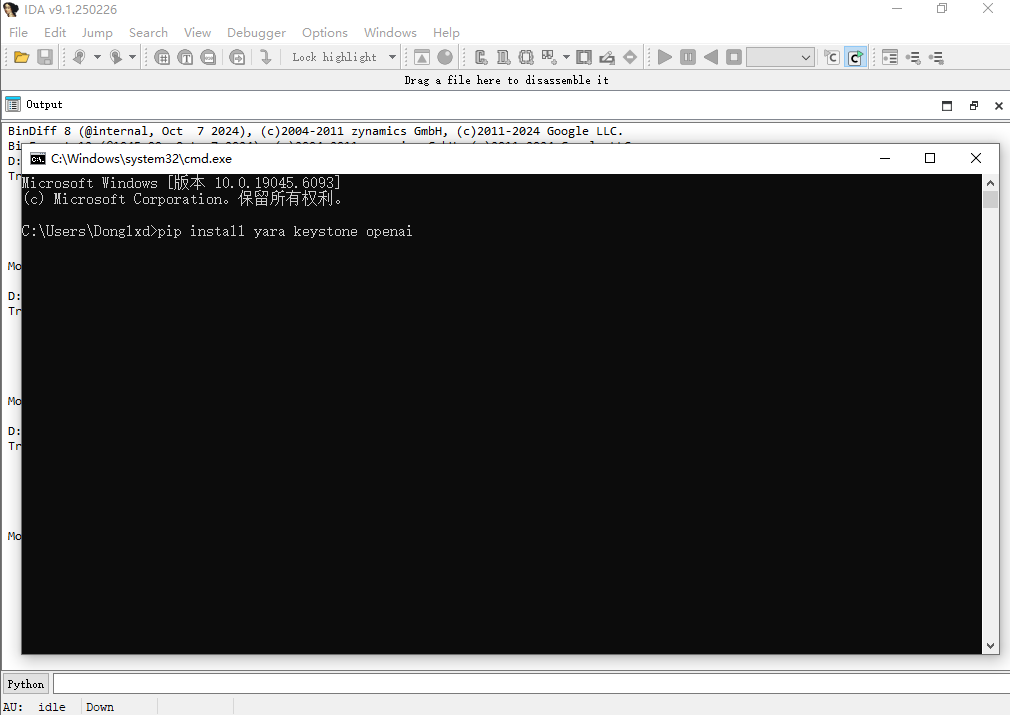Click the jump down arrow icon
The image size is (1010, 715).
click(266, 58)
